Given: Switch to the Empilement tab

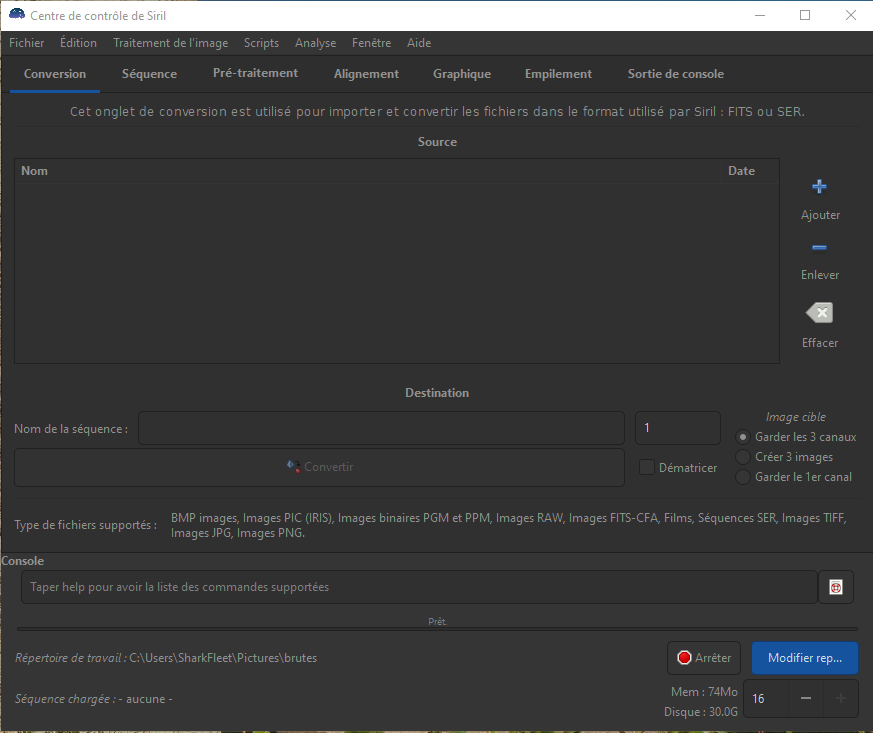Looking at the screenshot, I should point(558,74).
